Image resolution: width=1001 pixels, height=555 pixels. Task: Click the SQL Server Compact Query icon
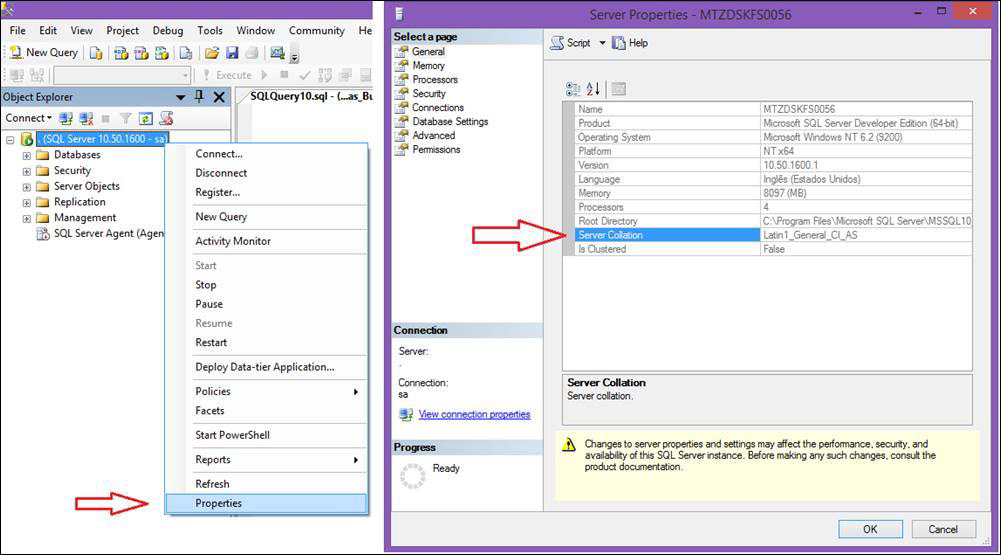186,53
